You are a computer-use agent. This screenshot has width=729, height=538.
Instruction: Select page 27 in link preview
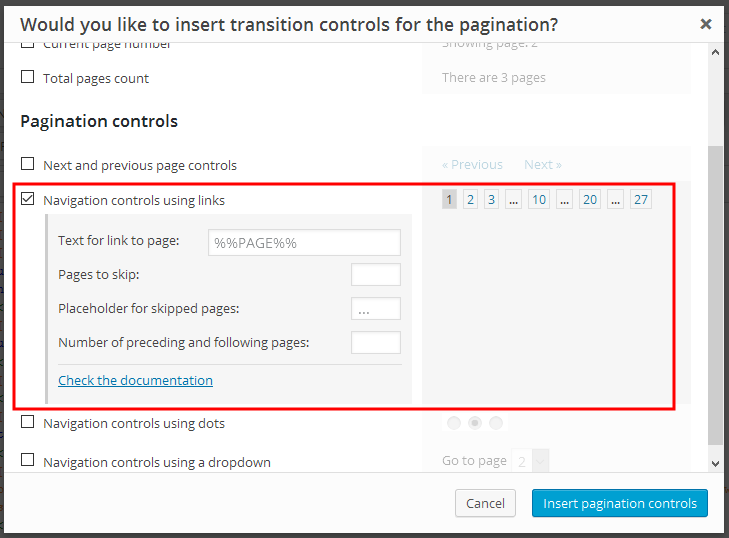(x=641, y=199)
